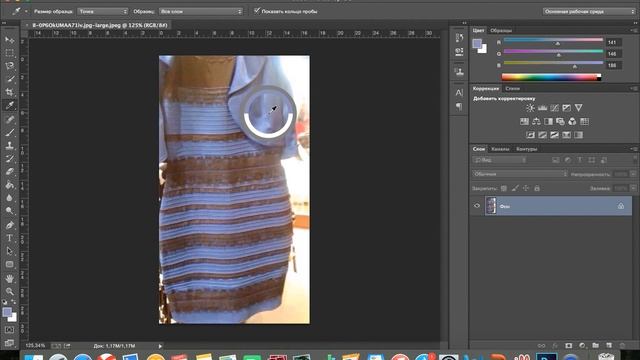This screenshot has width=640, height=360.
Task: Add a Levels adjustment
Action: (x=542, y=108)
